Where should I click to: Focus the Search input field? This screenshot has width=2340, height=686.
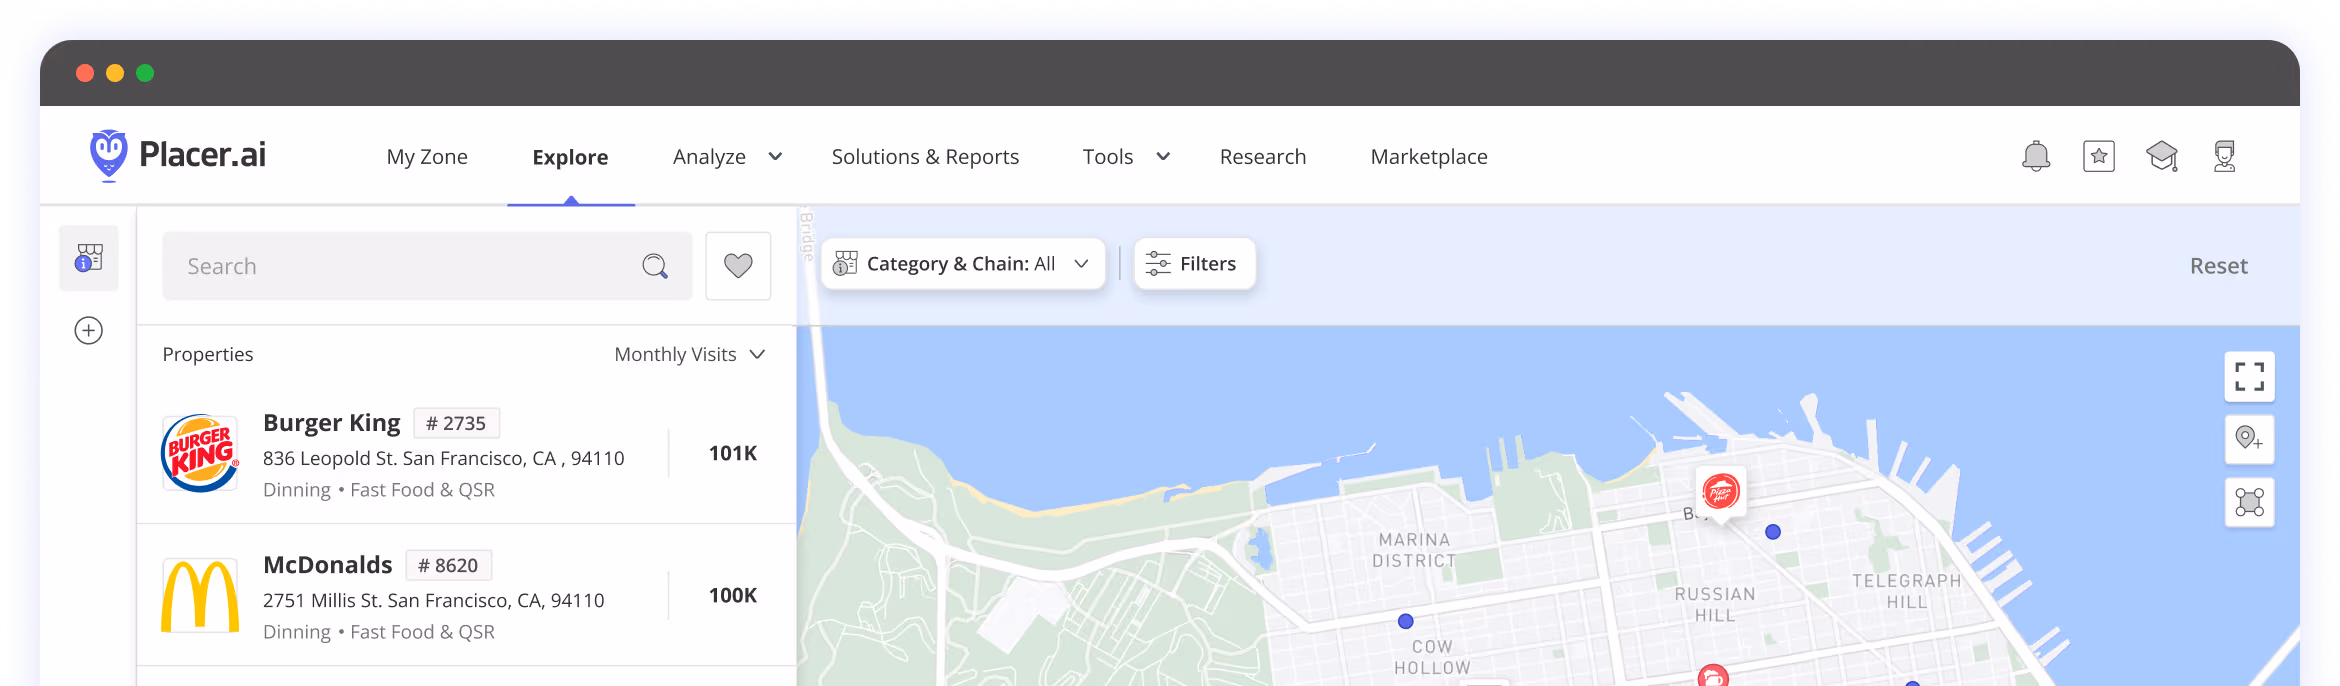click(427, 266)
